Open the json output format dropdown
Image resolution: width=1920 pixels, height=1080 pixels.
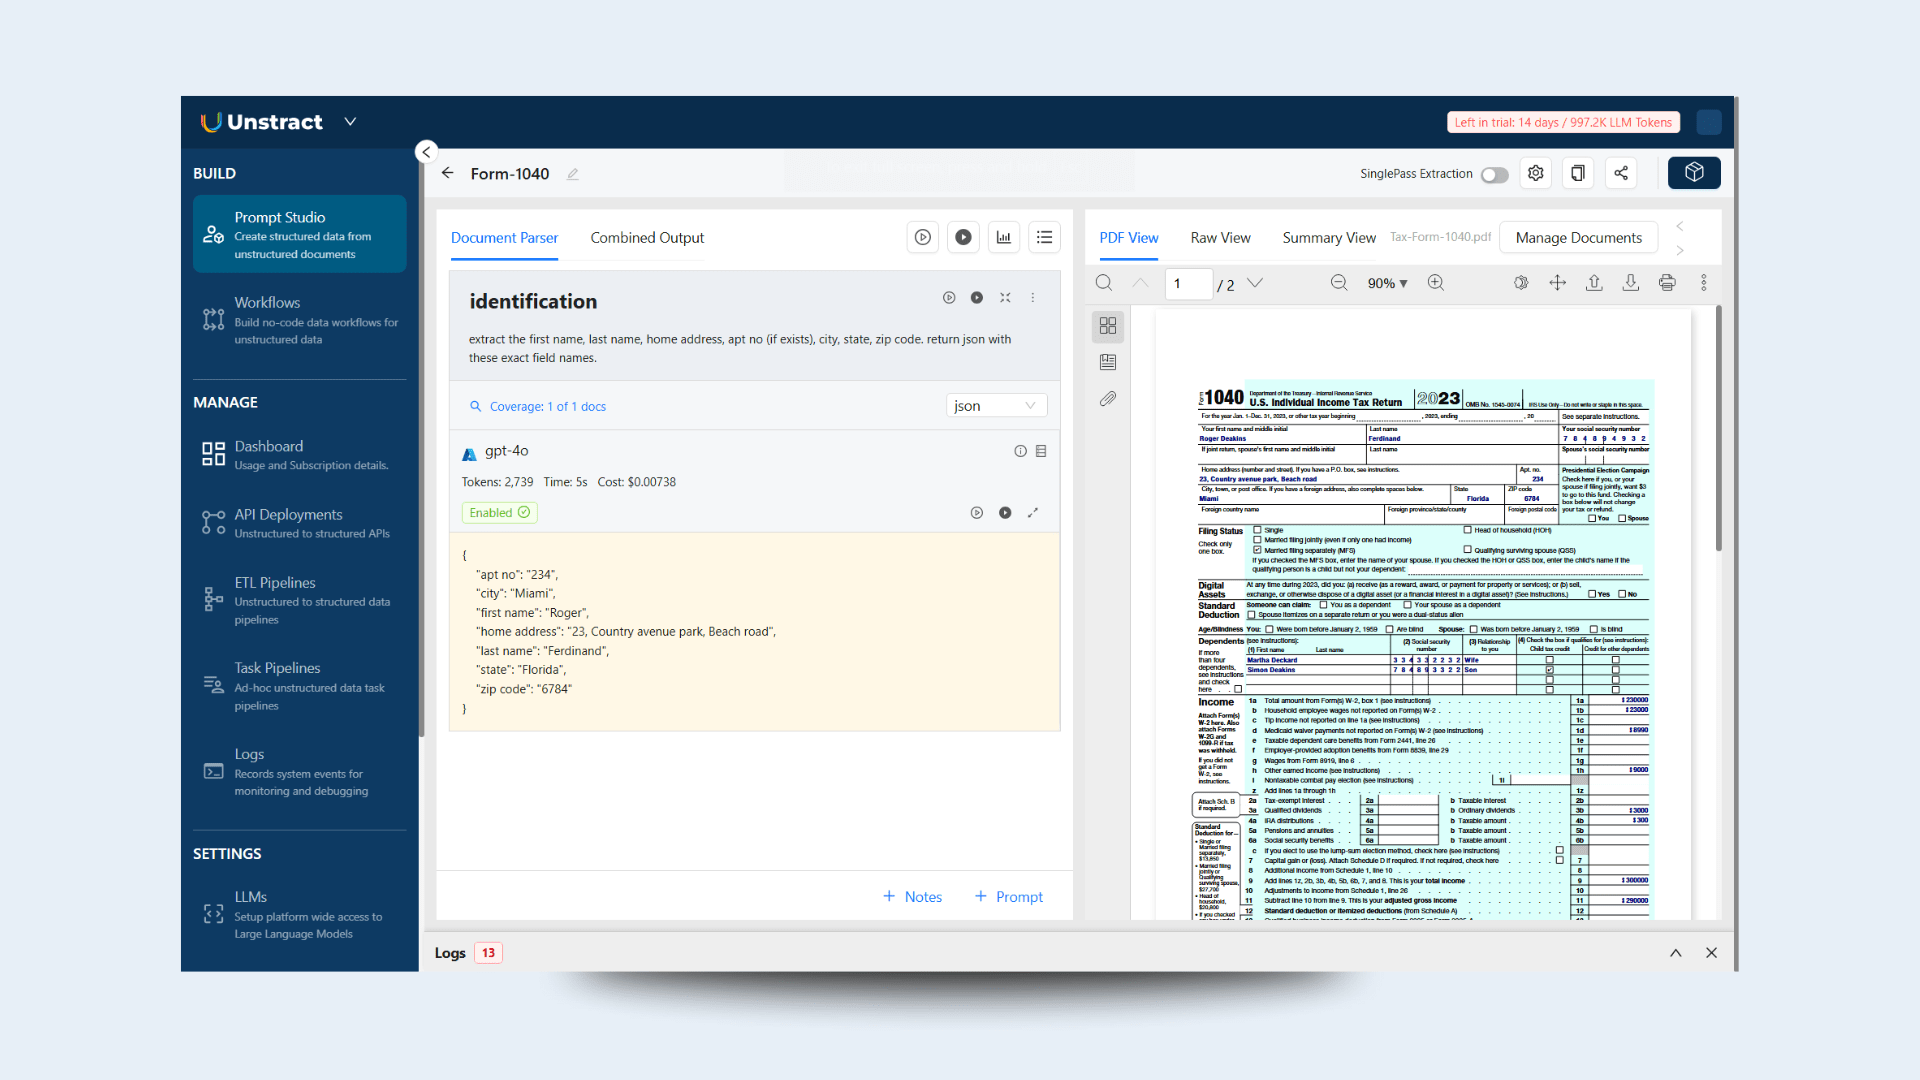click(996, 405)
